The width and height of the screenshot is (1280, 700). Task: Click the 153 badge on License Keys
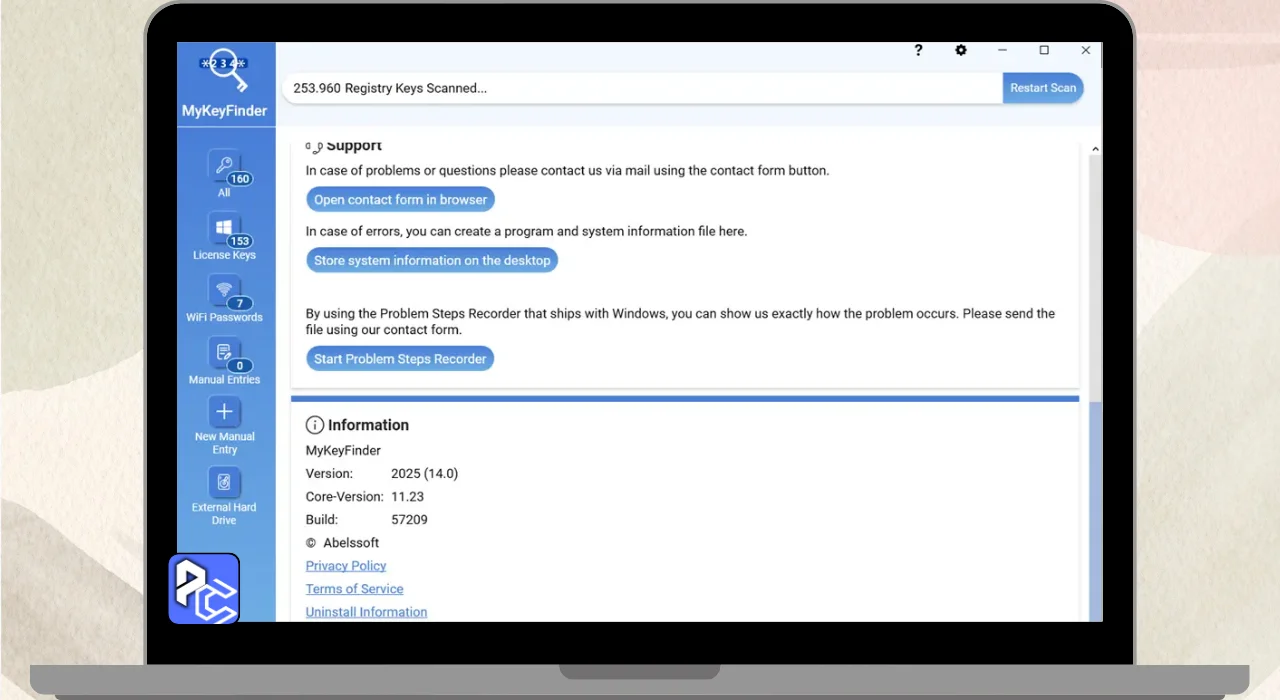(239, 242)
